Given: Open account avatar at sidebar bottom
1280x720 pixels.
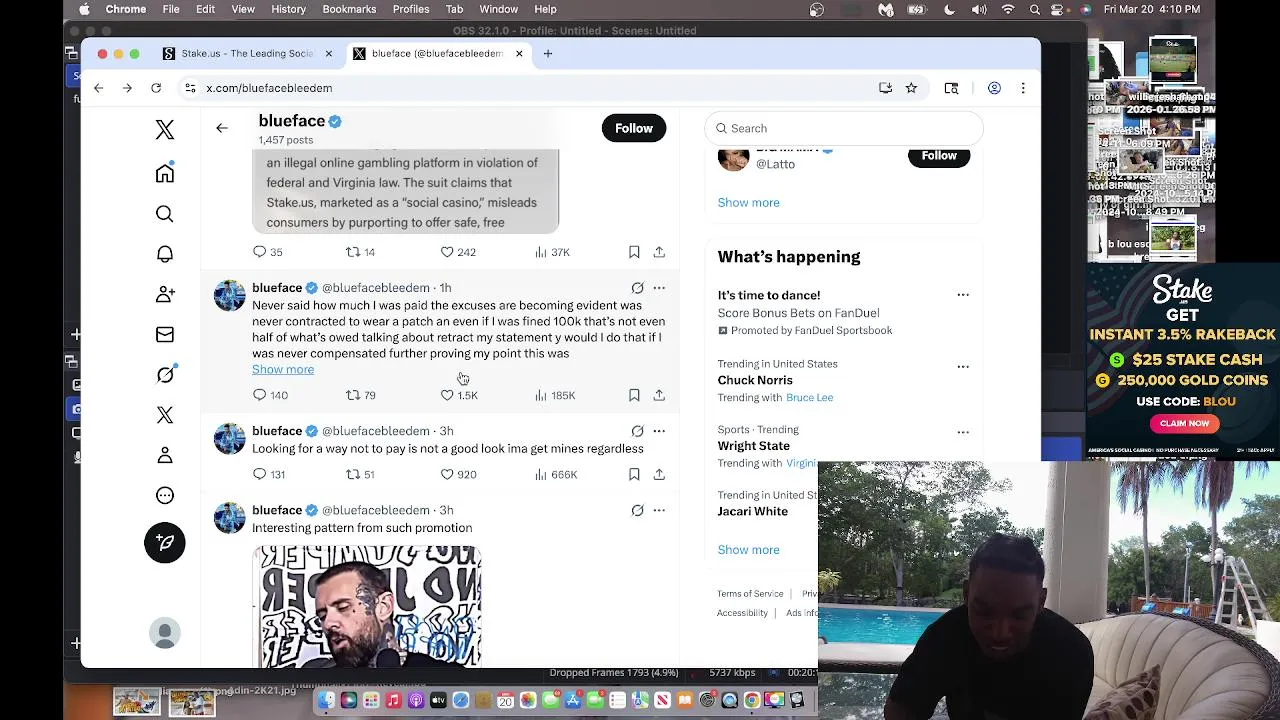Looking at the screenshot, I should click(x=165, y=633).
